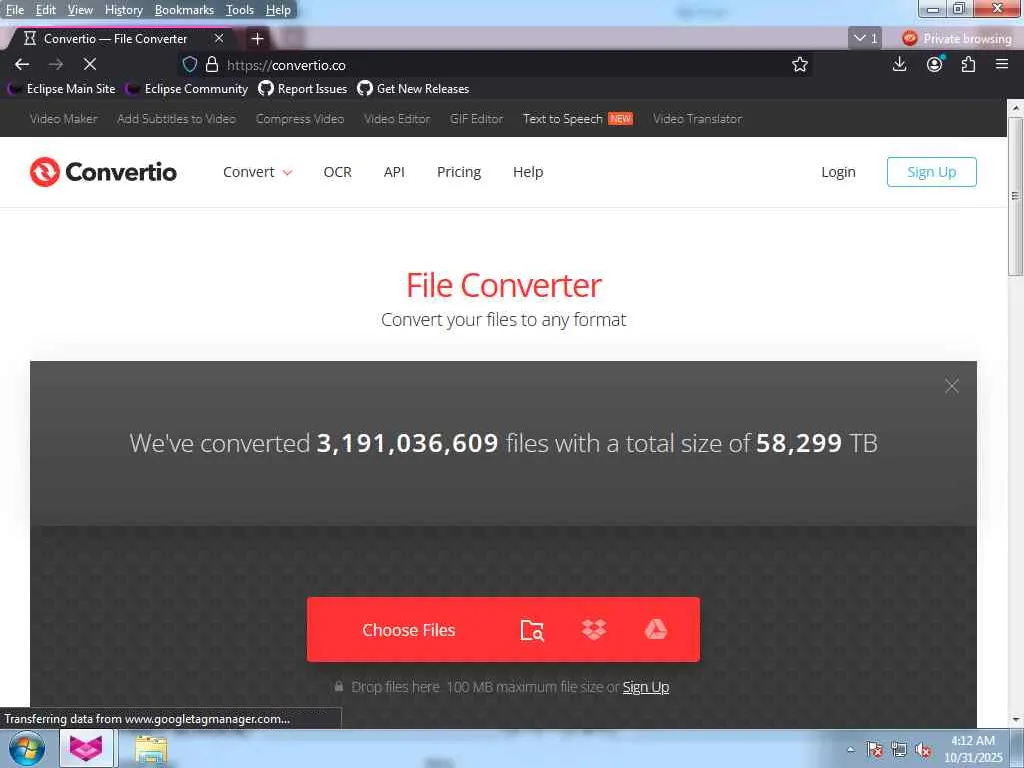Open the Help menu in the menu bar
This screenshot has width=1024, height=768.
(278, 10)
